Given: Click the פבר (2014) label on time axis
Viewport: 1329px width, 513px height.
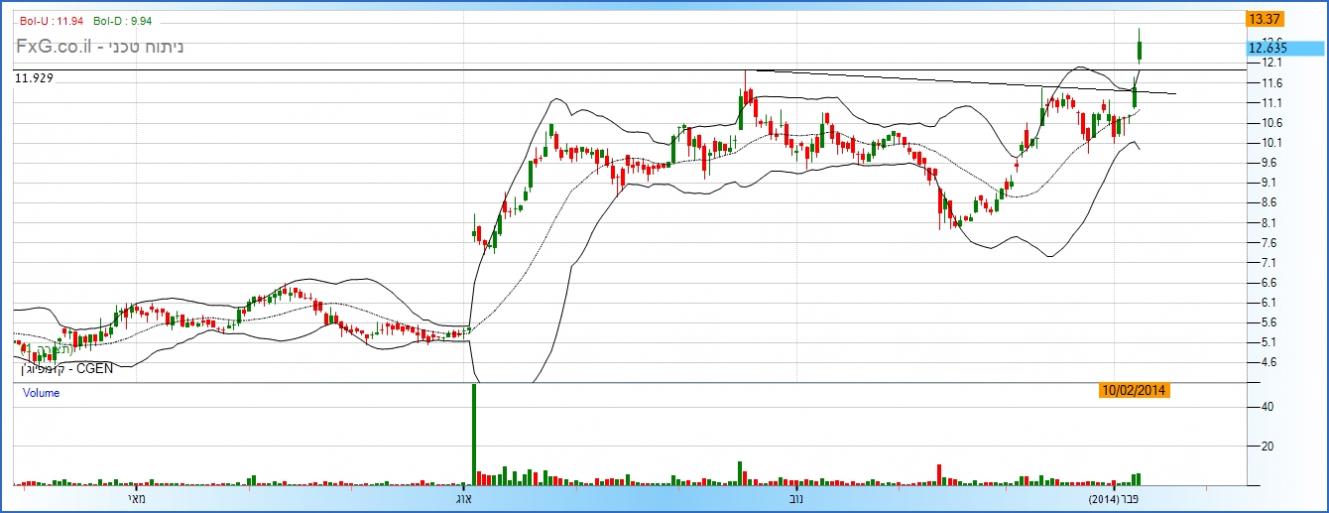Looking at the screenshot, I should tap(1115, 497).
